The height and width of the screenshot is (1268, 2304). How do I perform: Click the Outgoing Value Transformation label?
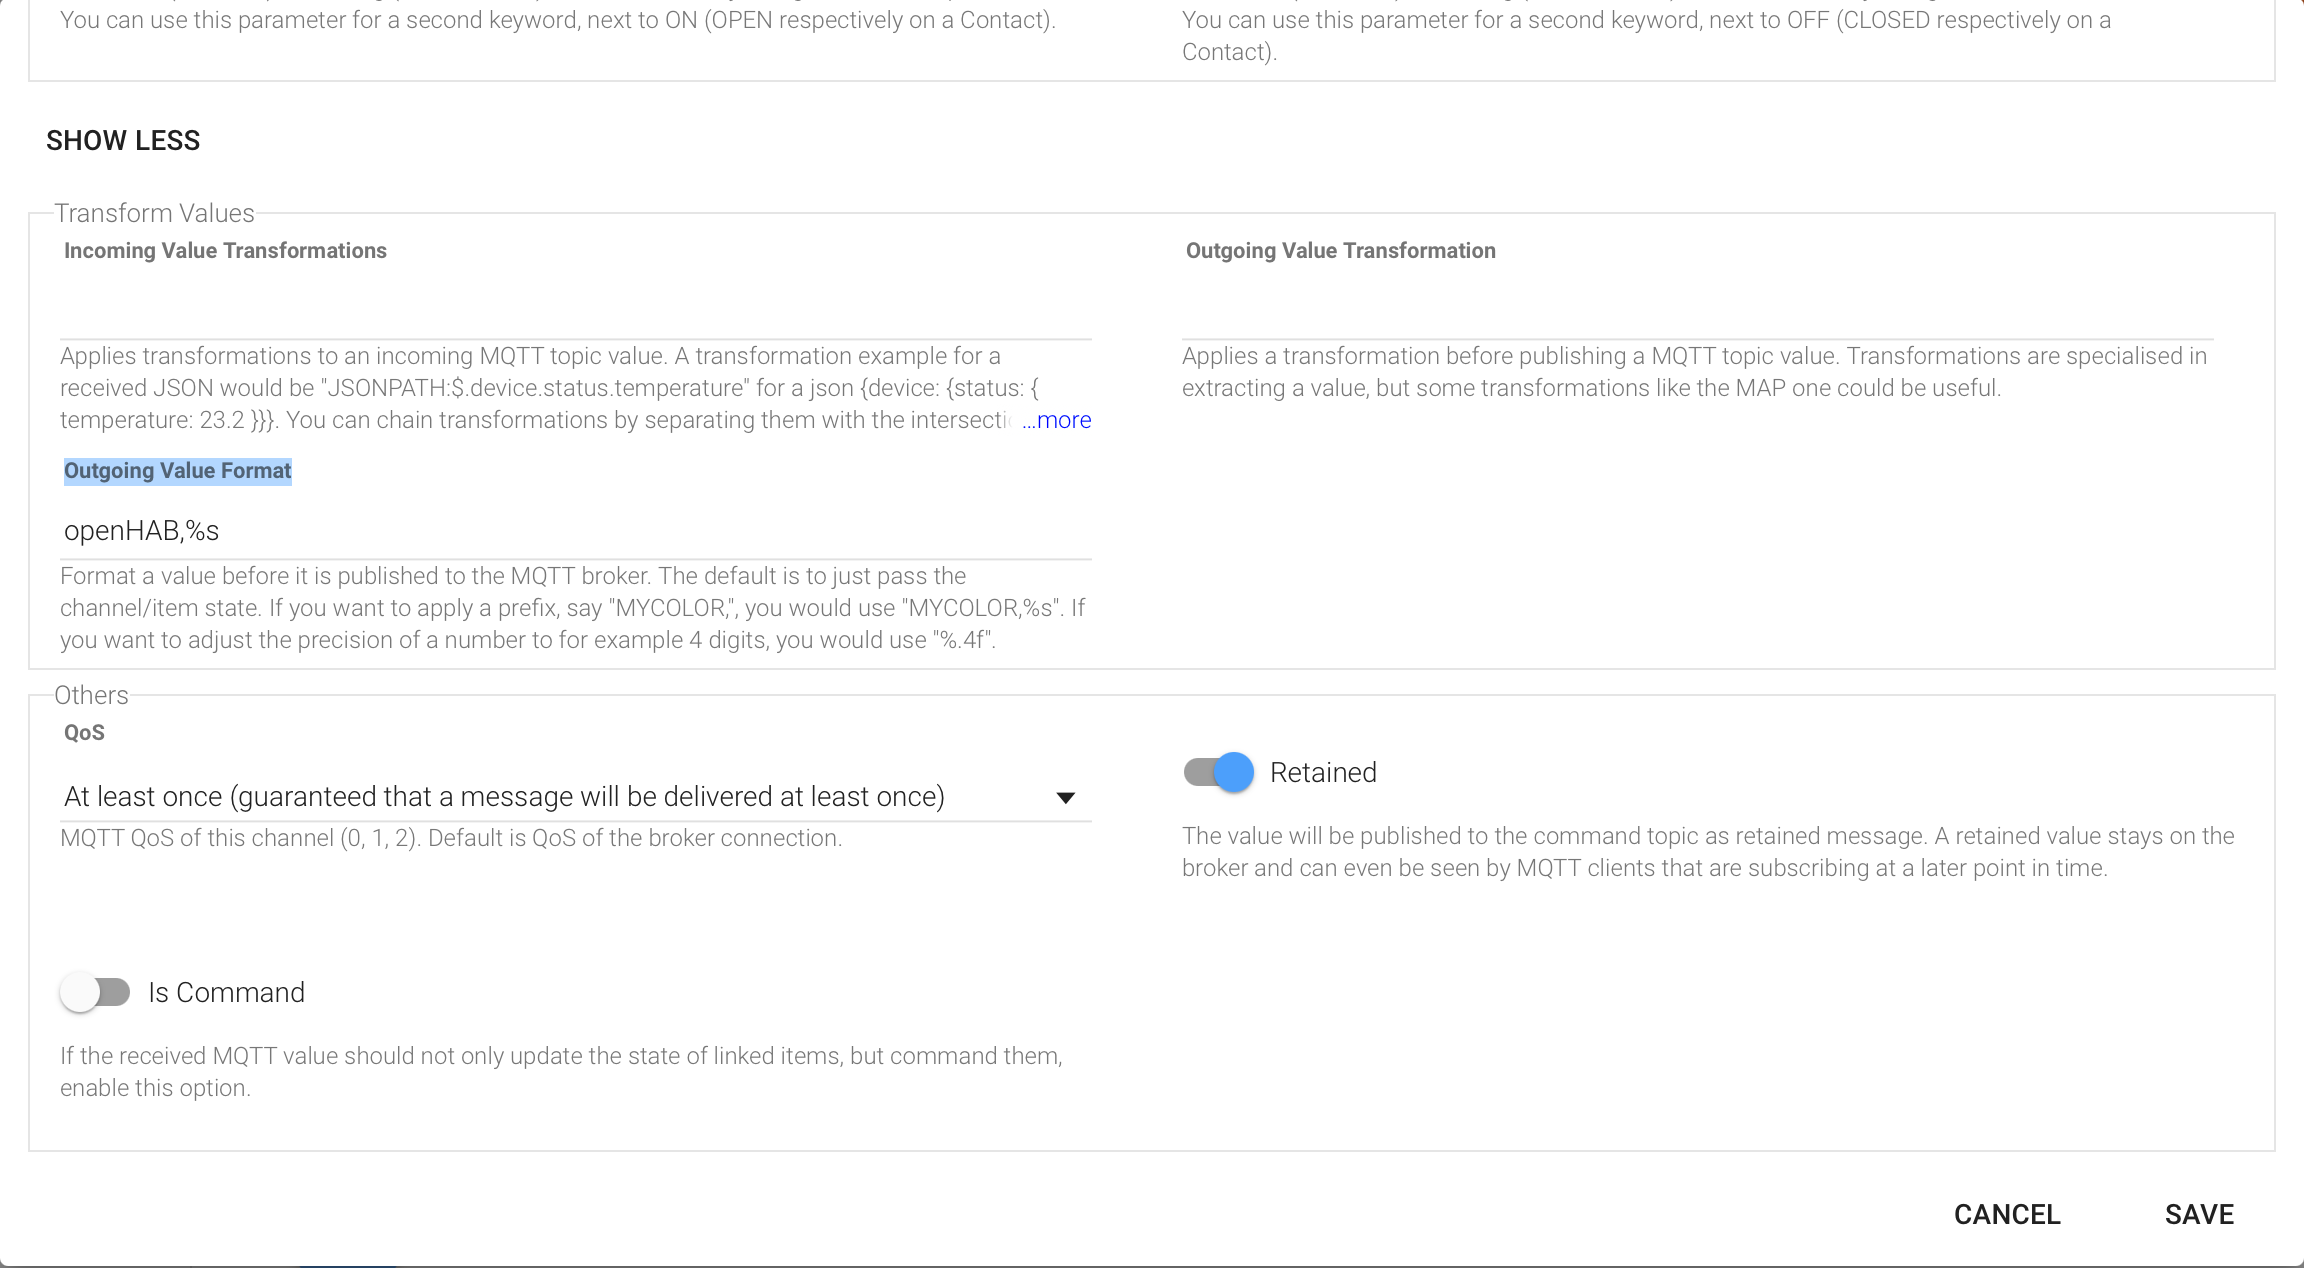(1340, 251)
